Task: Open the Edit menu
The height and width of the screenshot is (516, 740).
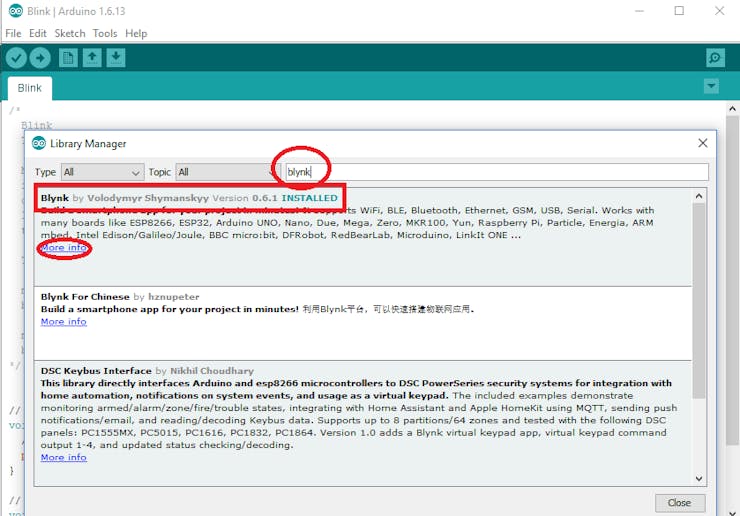Action: point(38,34)
